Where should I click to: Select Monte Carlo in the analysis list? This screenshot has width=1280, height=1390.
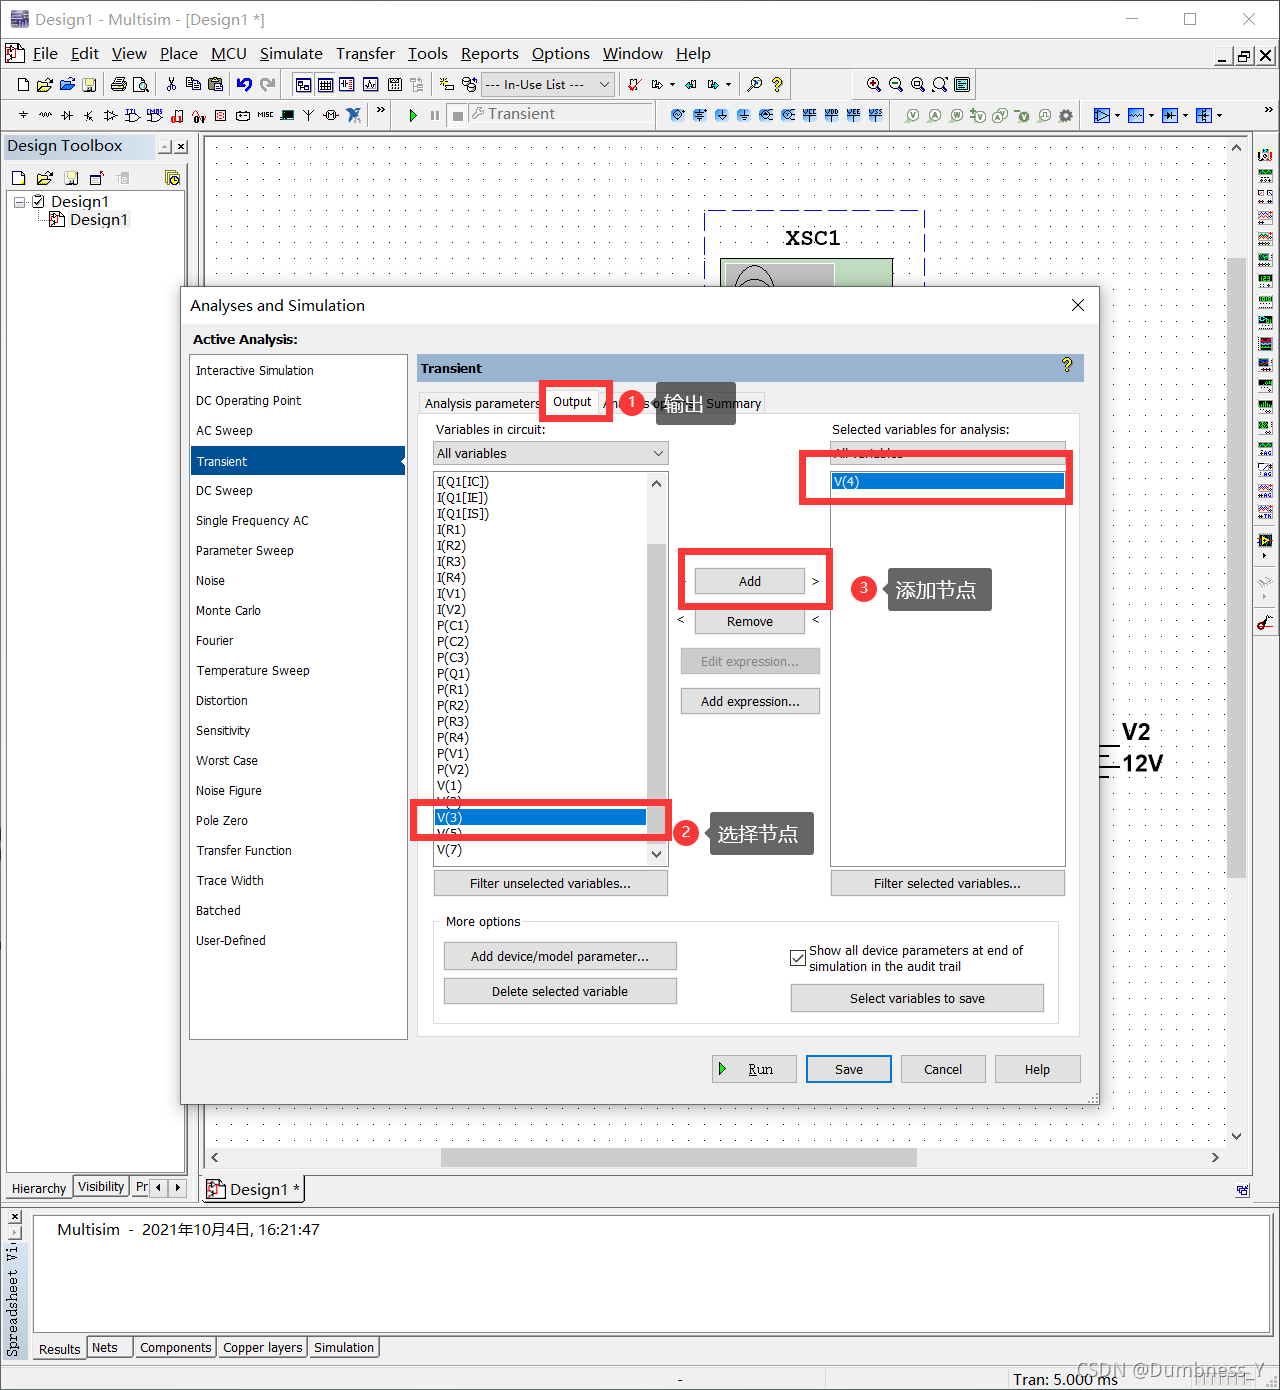pos(298,610)
